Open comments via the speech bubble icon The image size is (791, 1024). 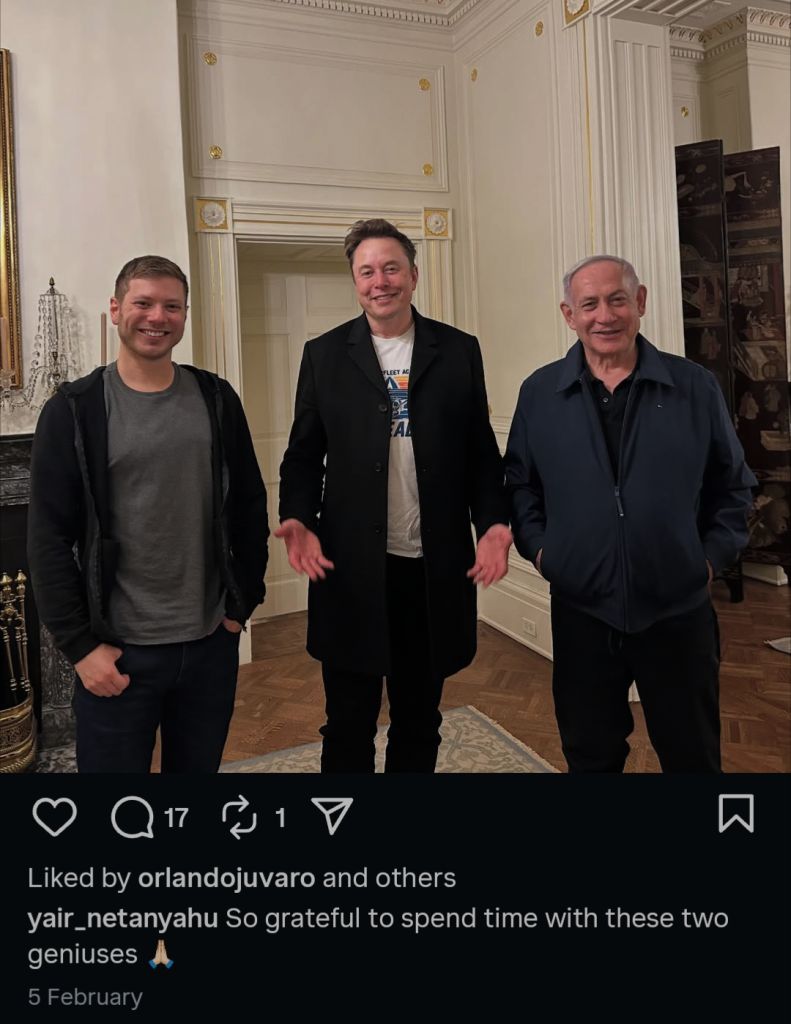click(x=132, y=818)
